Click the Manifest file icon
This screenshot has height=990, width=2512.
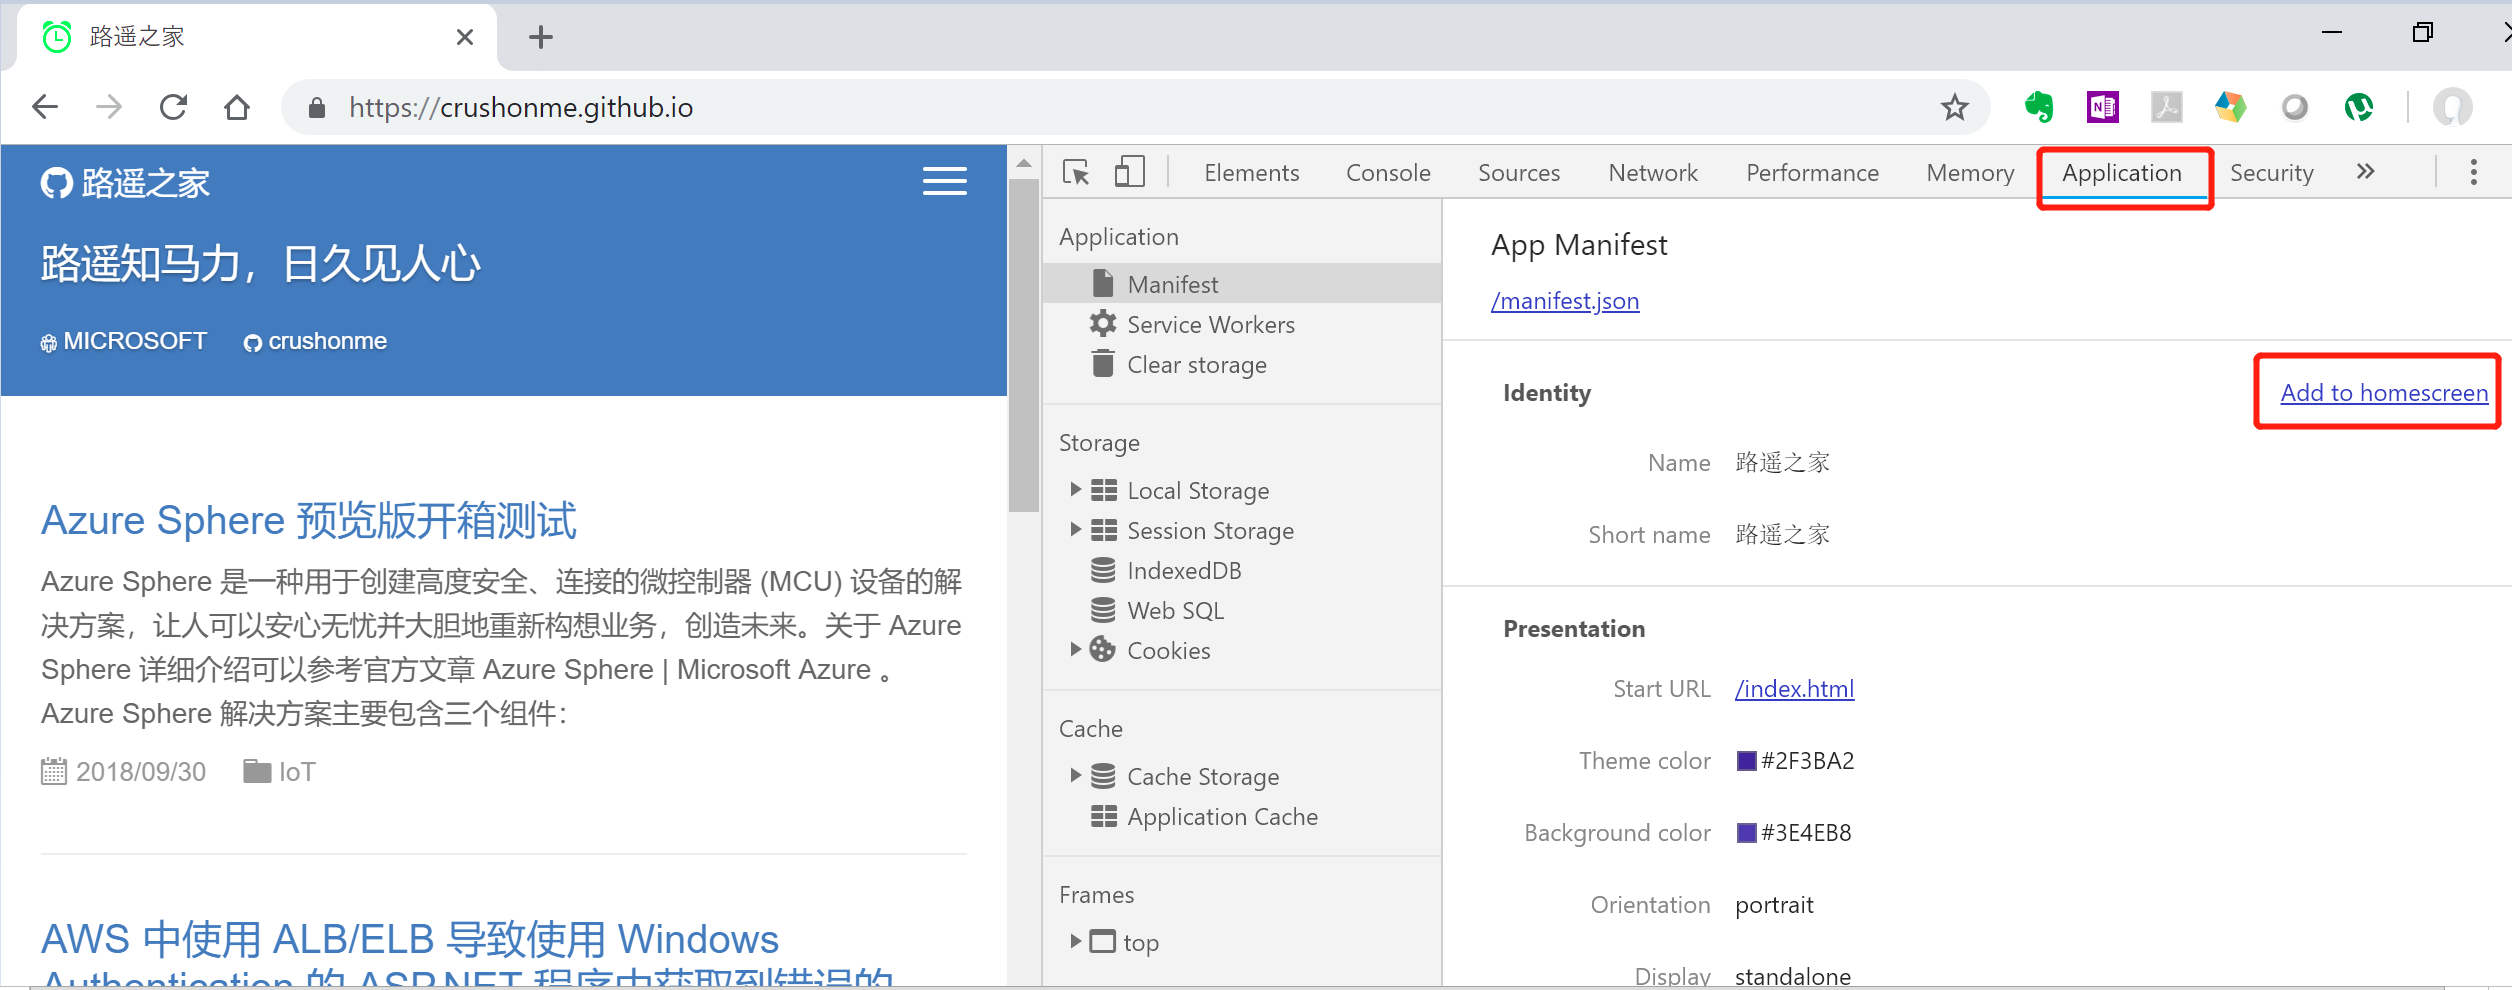pos(1103,283)
